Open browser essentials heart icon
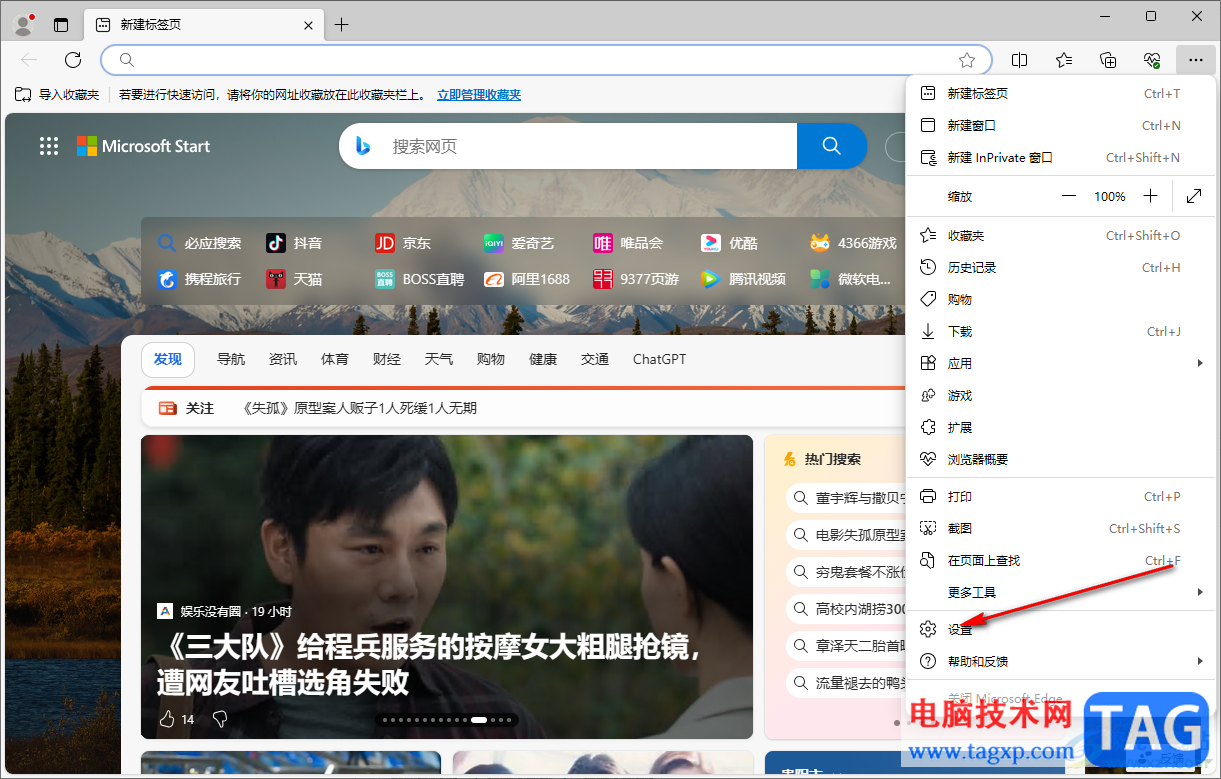The width and height of the screenshot is (1221, 779). click(1152, 60)
